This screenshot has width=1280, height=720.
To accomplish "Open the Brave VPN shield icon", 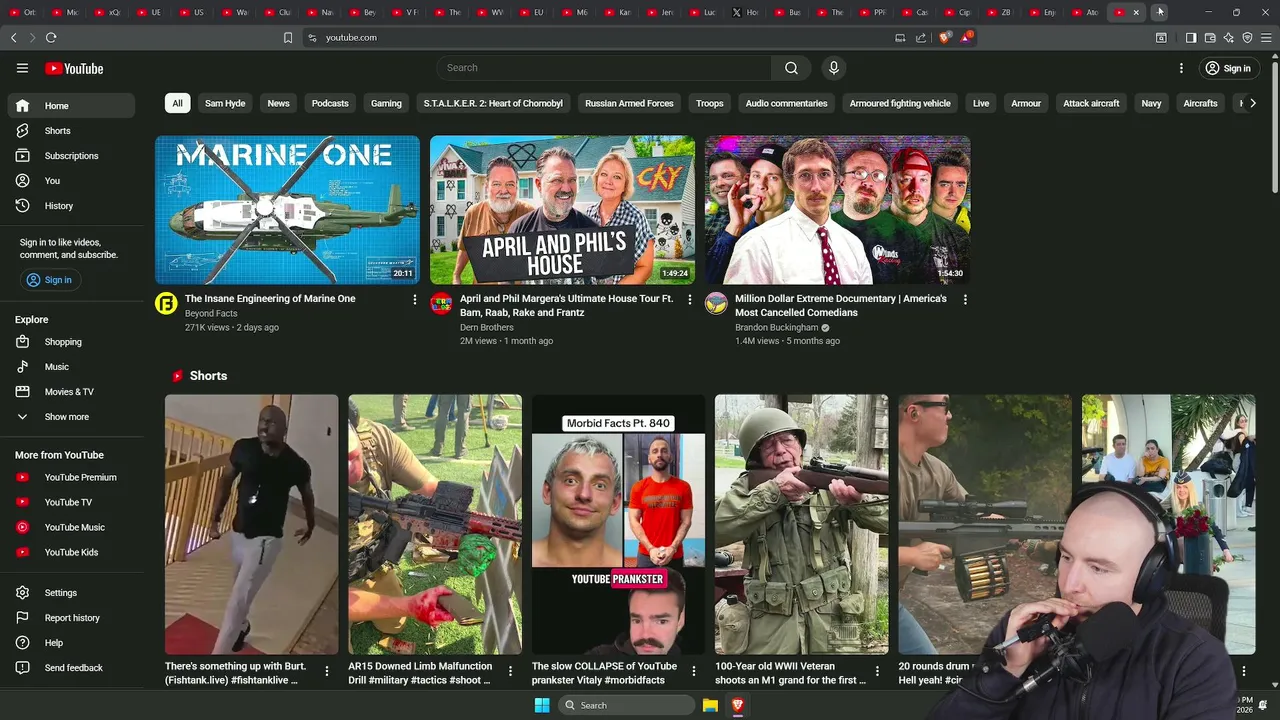I will [x=1247, y=37].
